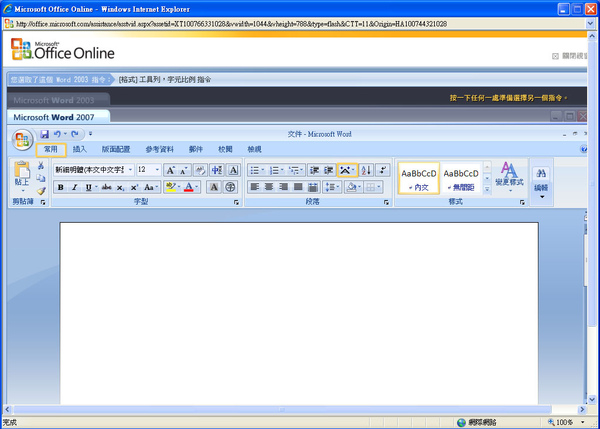
Task: Increase paragraph indent
Action: click(x=328, y=170)
